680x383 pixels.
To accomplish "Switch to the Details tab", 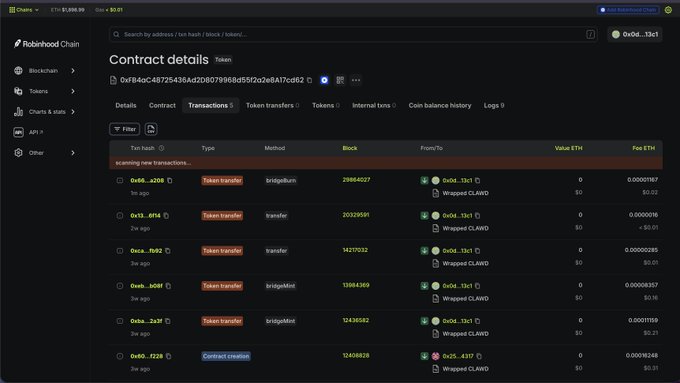I will pyautogui.click(x=126, y=105).
